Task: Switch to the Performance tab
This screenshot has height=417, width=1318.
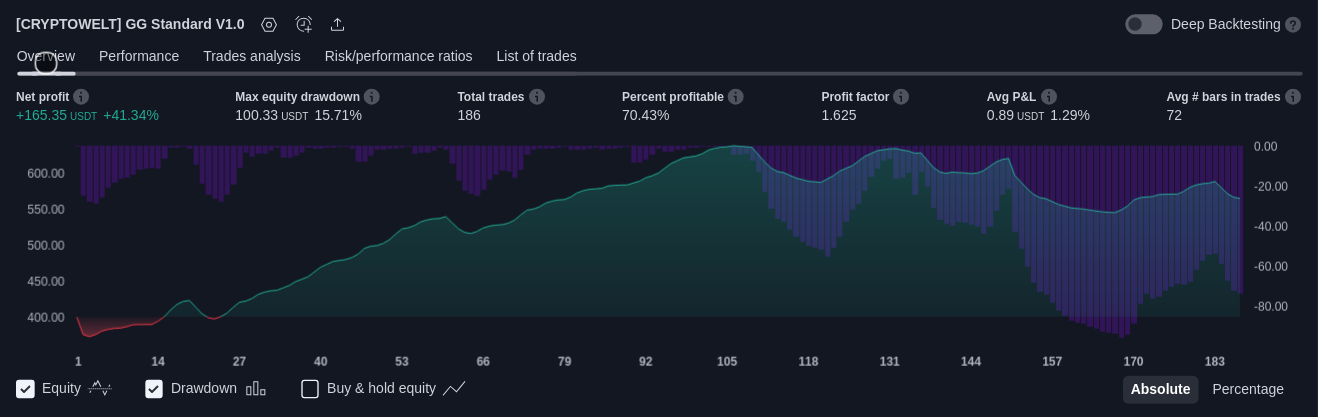Action: point(139,56)
